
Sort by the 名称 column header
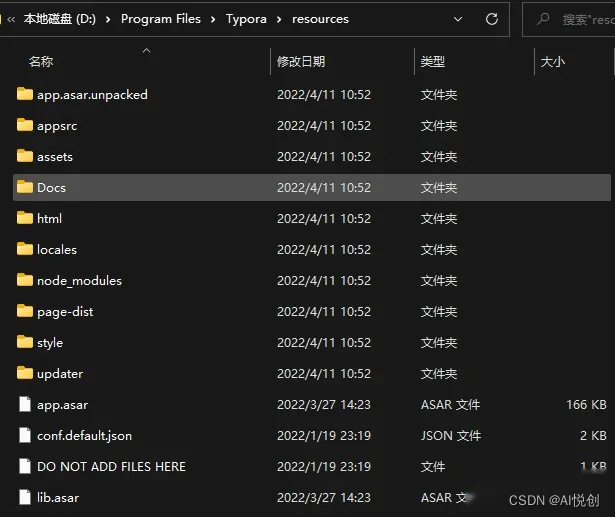(x=41, y=62)
